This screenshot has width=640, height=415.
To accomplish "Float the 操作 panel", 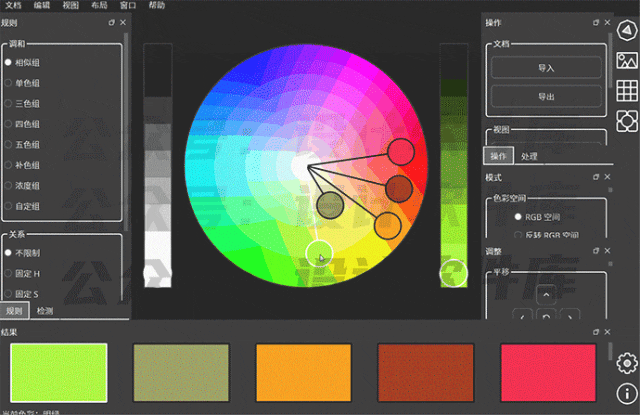I will coord(596,23).
